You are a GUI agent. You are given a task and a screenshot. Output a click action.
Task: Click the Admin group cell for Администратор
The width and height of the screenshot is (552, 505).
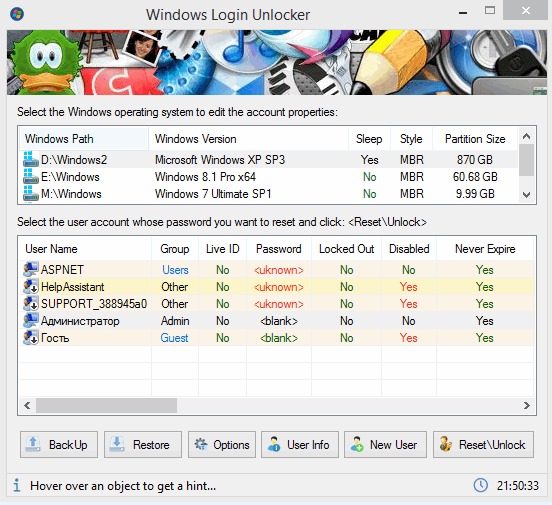tap(175, 320)
